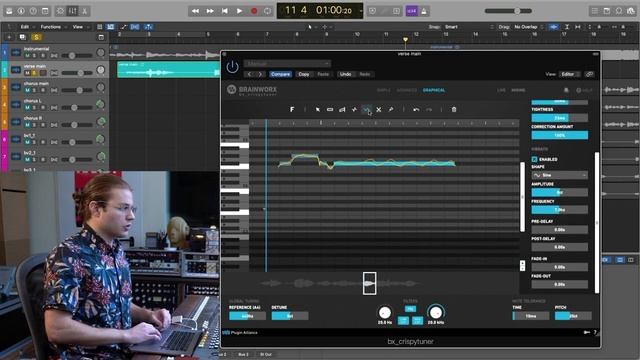Click the Duplicate Track button

(22, 37)
